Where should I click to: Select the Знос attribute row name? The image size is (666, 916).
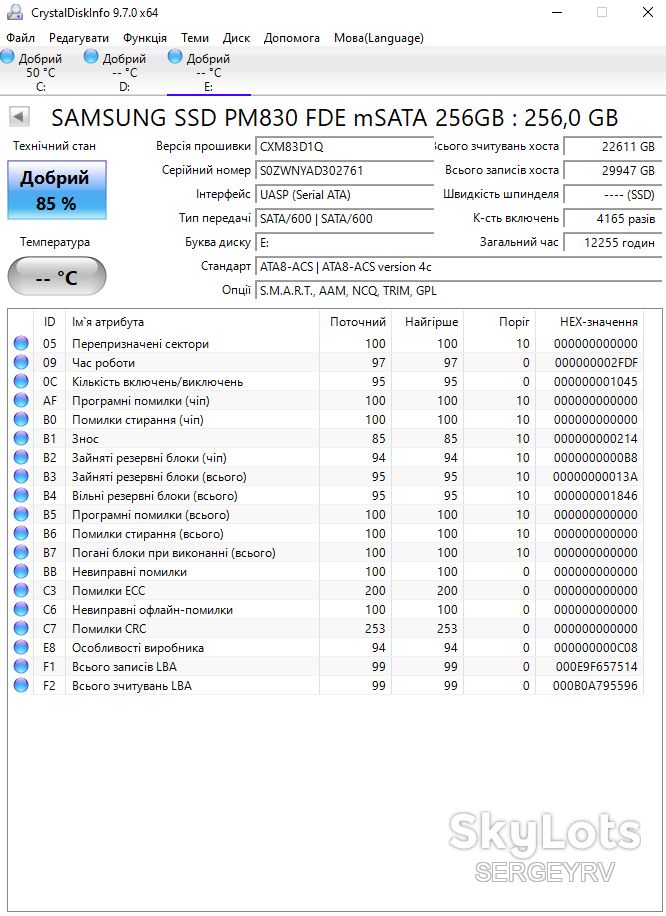point(85,439)
